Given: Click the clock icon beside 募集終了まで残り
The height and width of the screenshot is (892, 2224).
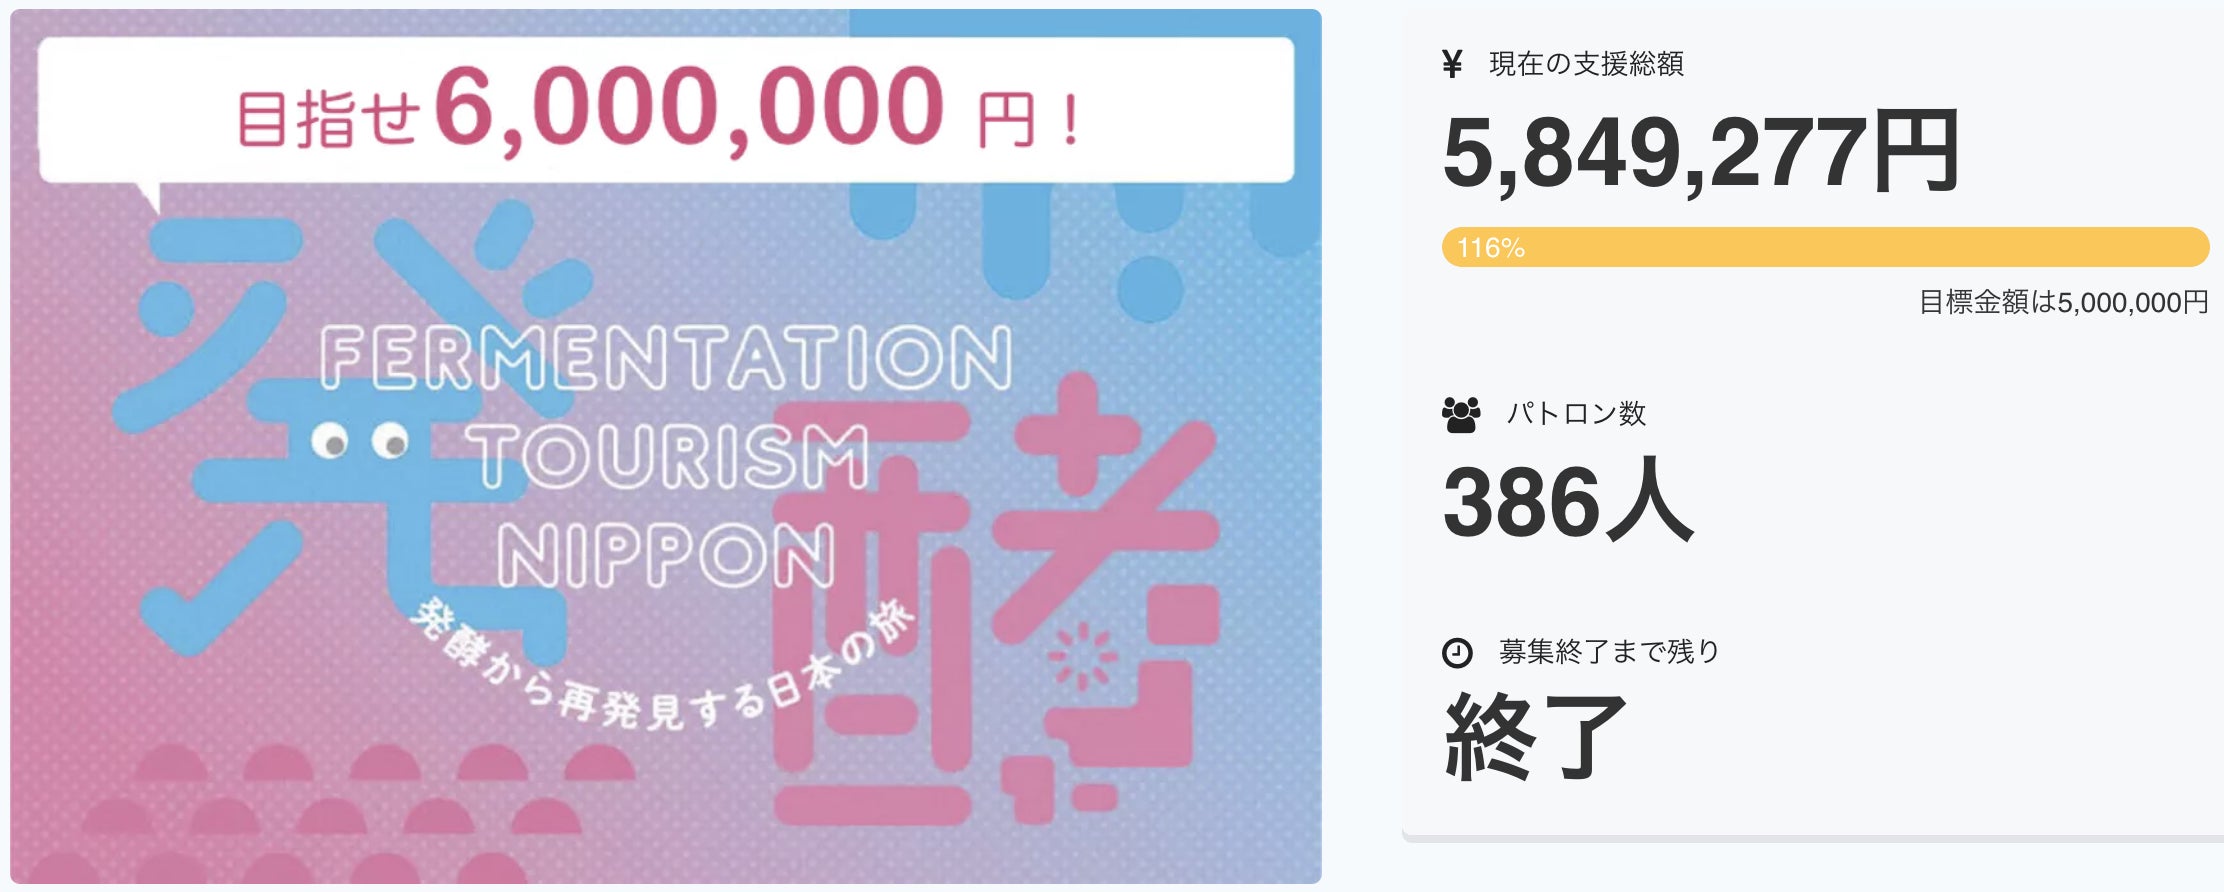Looking at the screenshot, I should [1457, 653].
